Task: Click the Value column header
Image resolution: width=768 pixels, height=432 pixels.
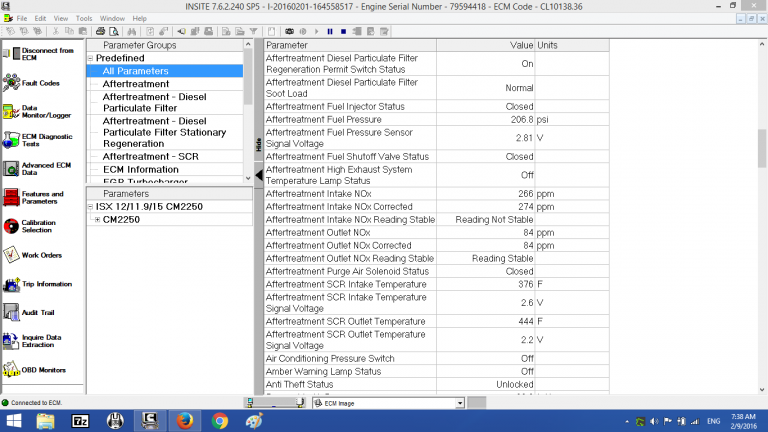Action: click(486, 45)
